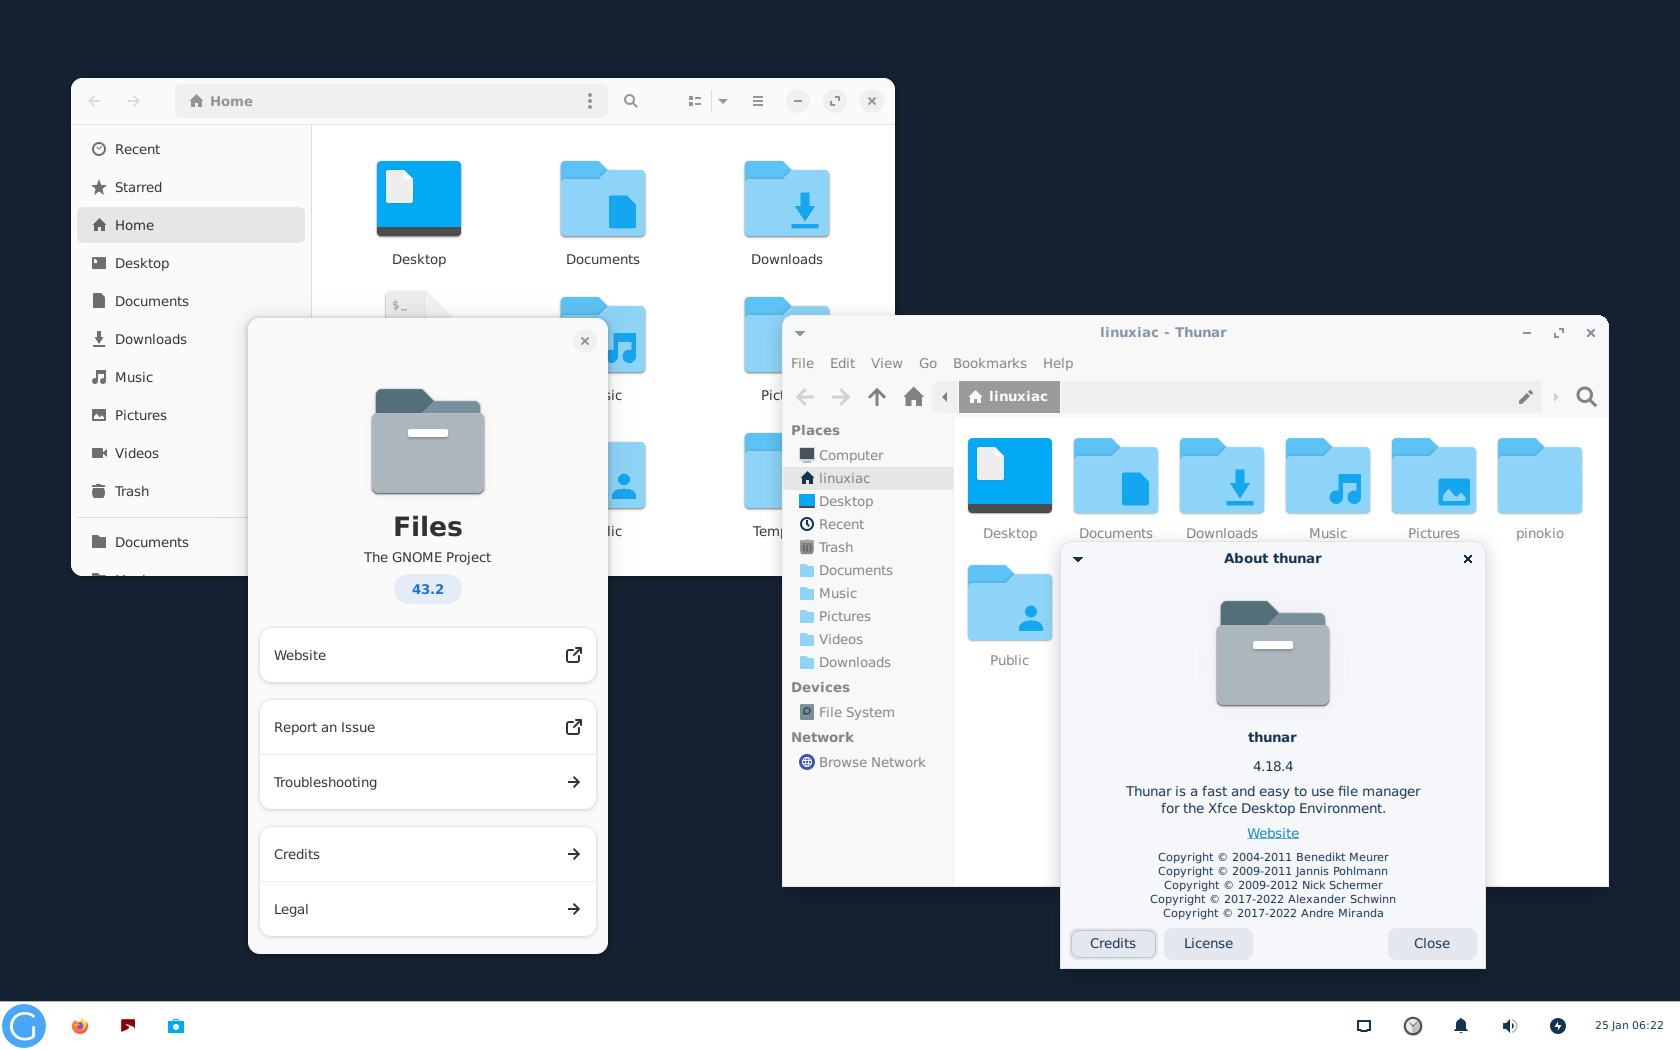The height and width of the screenshot is (1050, 1680).
Task: Launch Firefox from the taskbar
Action: (x=80, y=1026)
